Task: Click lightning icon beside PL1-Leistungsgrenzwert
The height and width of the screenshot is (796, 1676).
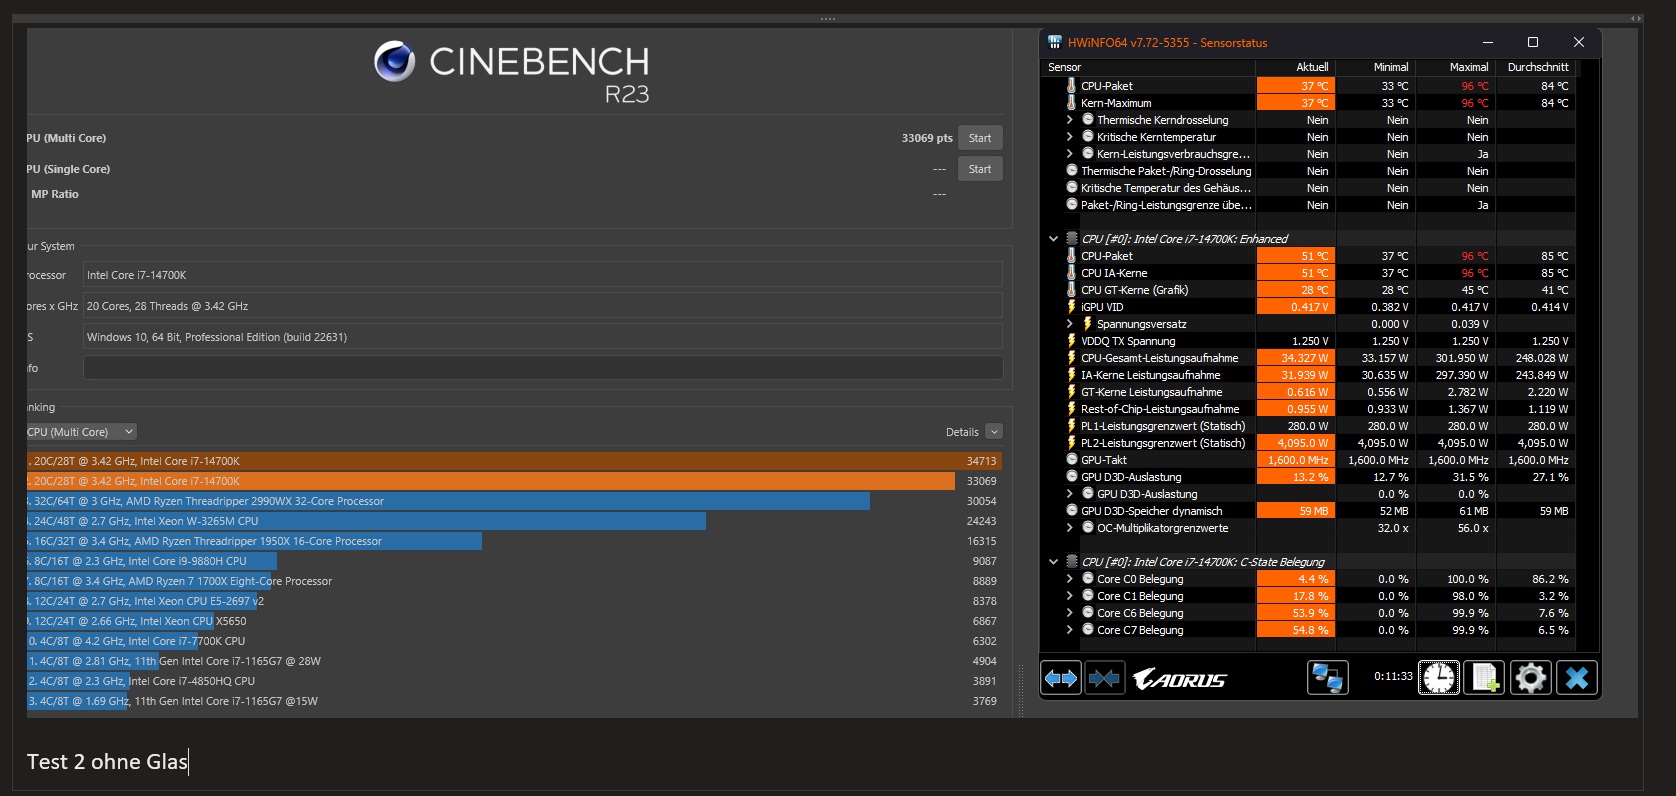Action: coord(1071,426)
